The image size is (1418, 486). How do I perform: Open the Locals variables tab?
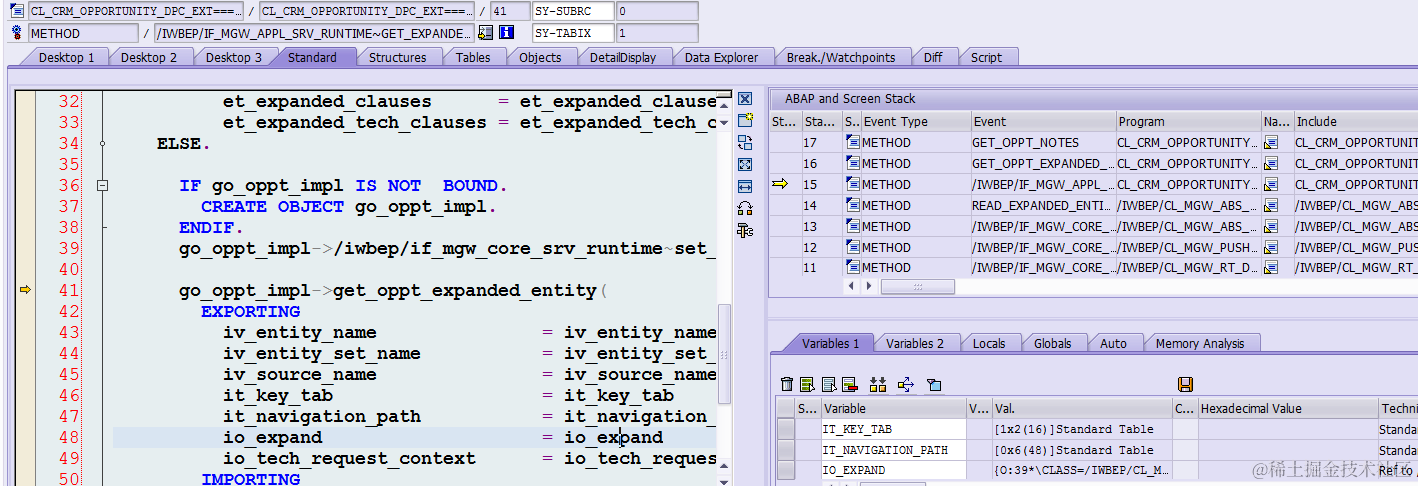click(989, 343)
